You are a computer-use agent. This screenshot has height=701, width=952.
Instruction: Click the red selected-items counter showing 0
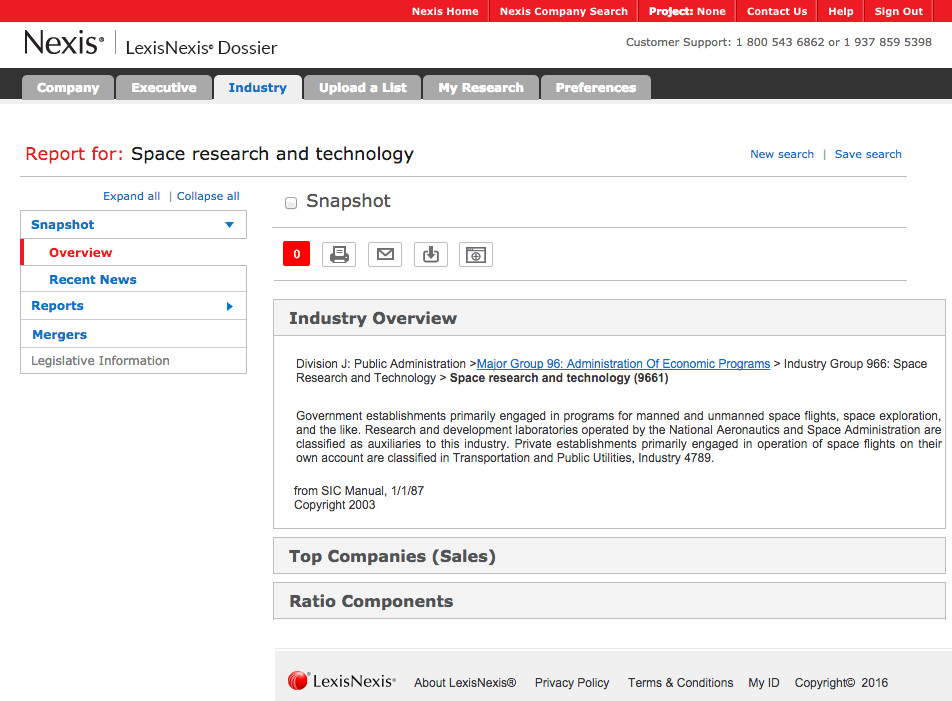click(x=296, y=254)
